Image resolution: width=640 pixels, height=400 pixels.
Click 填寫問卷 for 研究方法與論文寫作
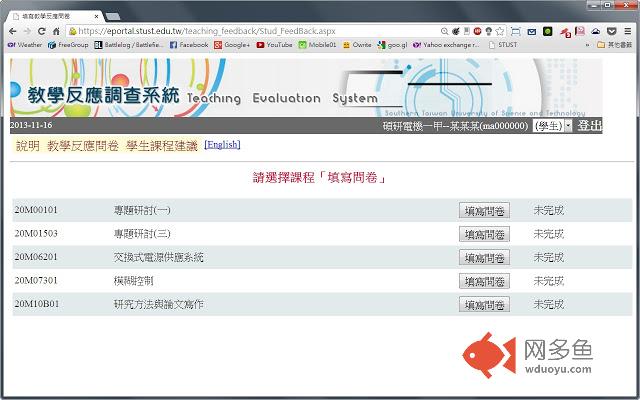pos(484,304)
